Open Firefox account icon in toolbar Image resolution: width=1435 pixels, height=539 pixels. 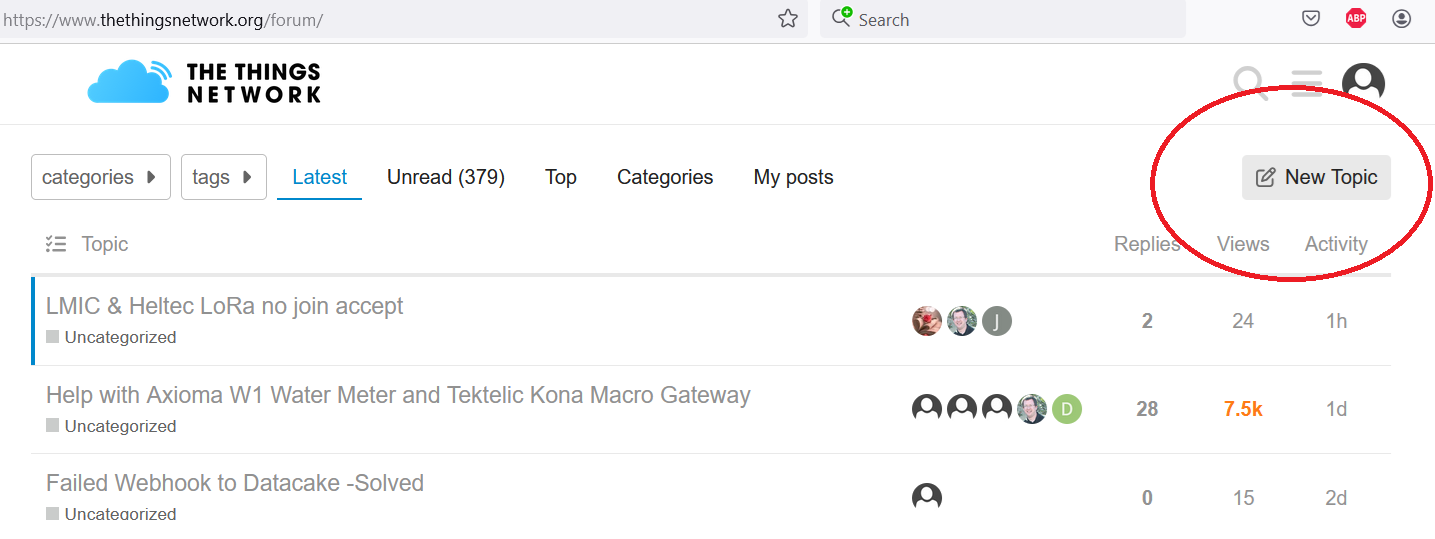pyautogui.click(x=1401, y=18)
